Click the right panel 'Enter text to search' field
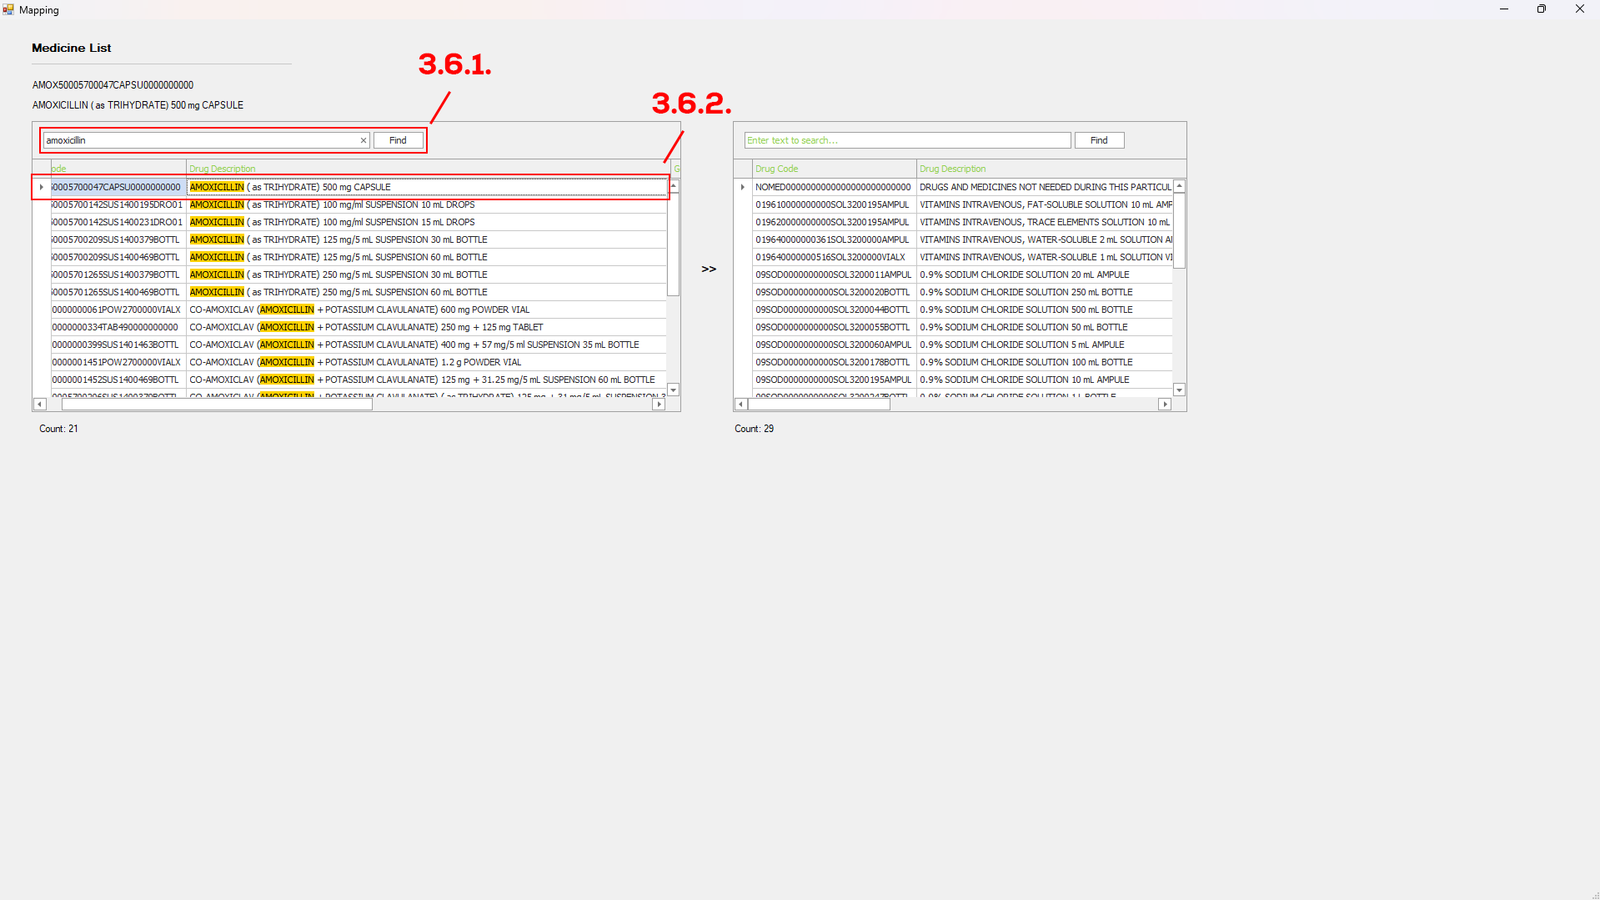 (x=906, y=141)
